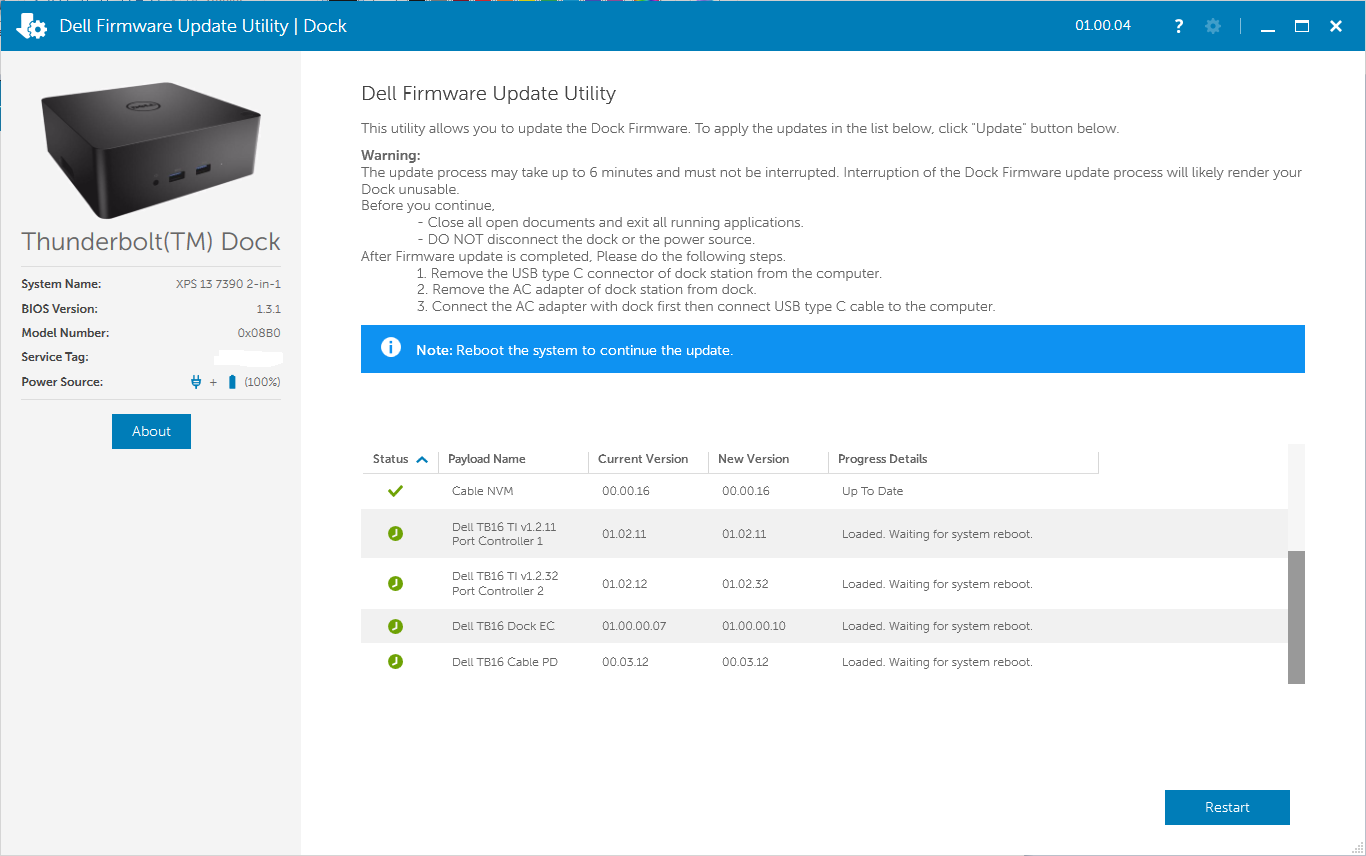1366x856 pixels.
Task: Click the BIOS Version value 1.3.1
Action: 268,309
